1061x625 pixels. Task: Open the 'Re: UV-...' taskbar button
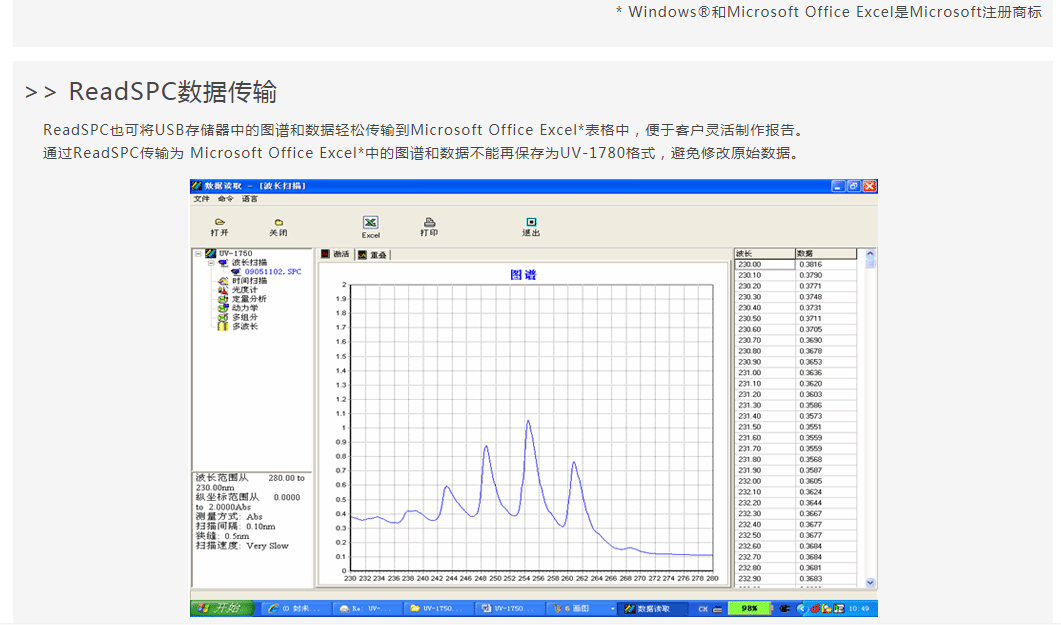point(368,609)
